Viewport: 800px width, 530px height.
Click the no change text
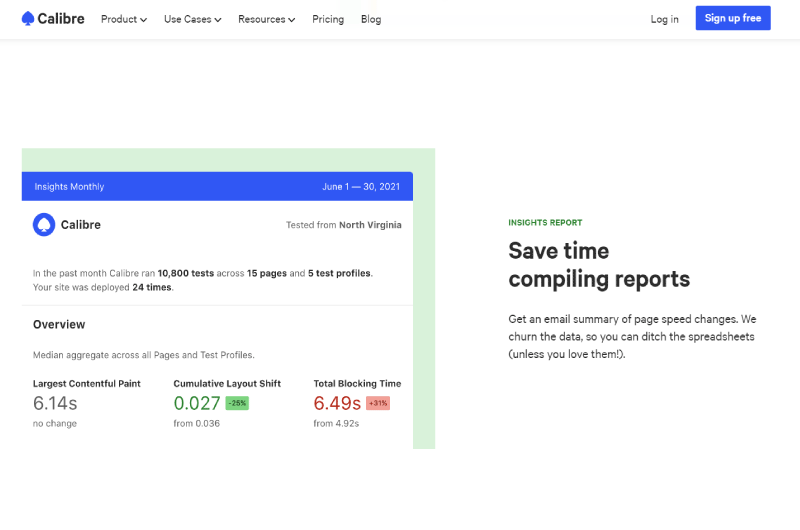[55, 423]
